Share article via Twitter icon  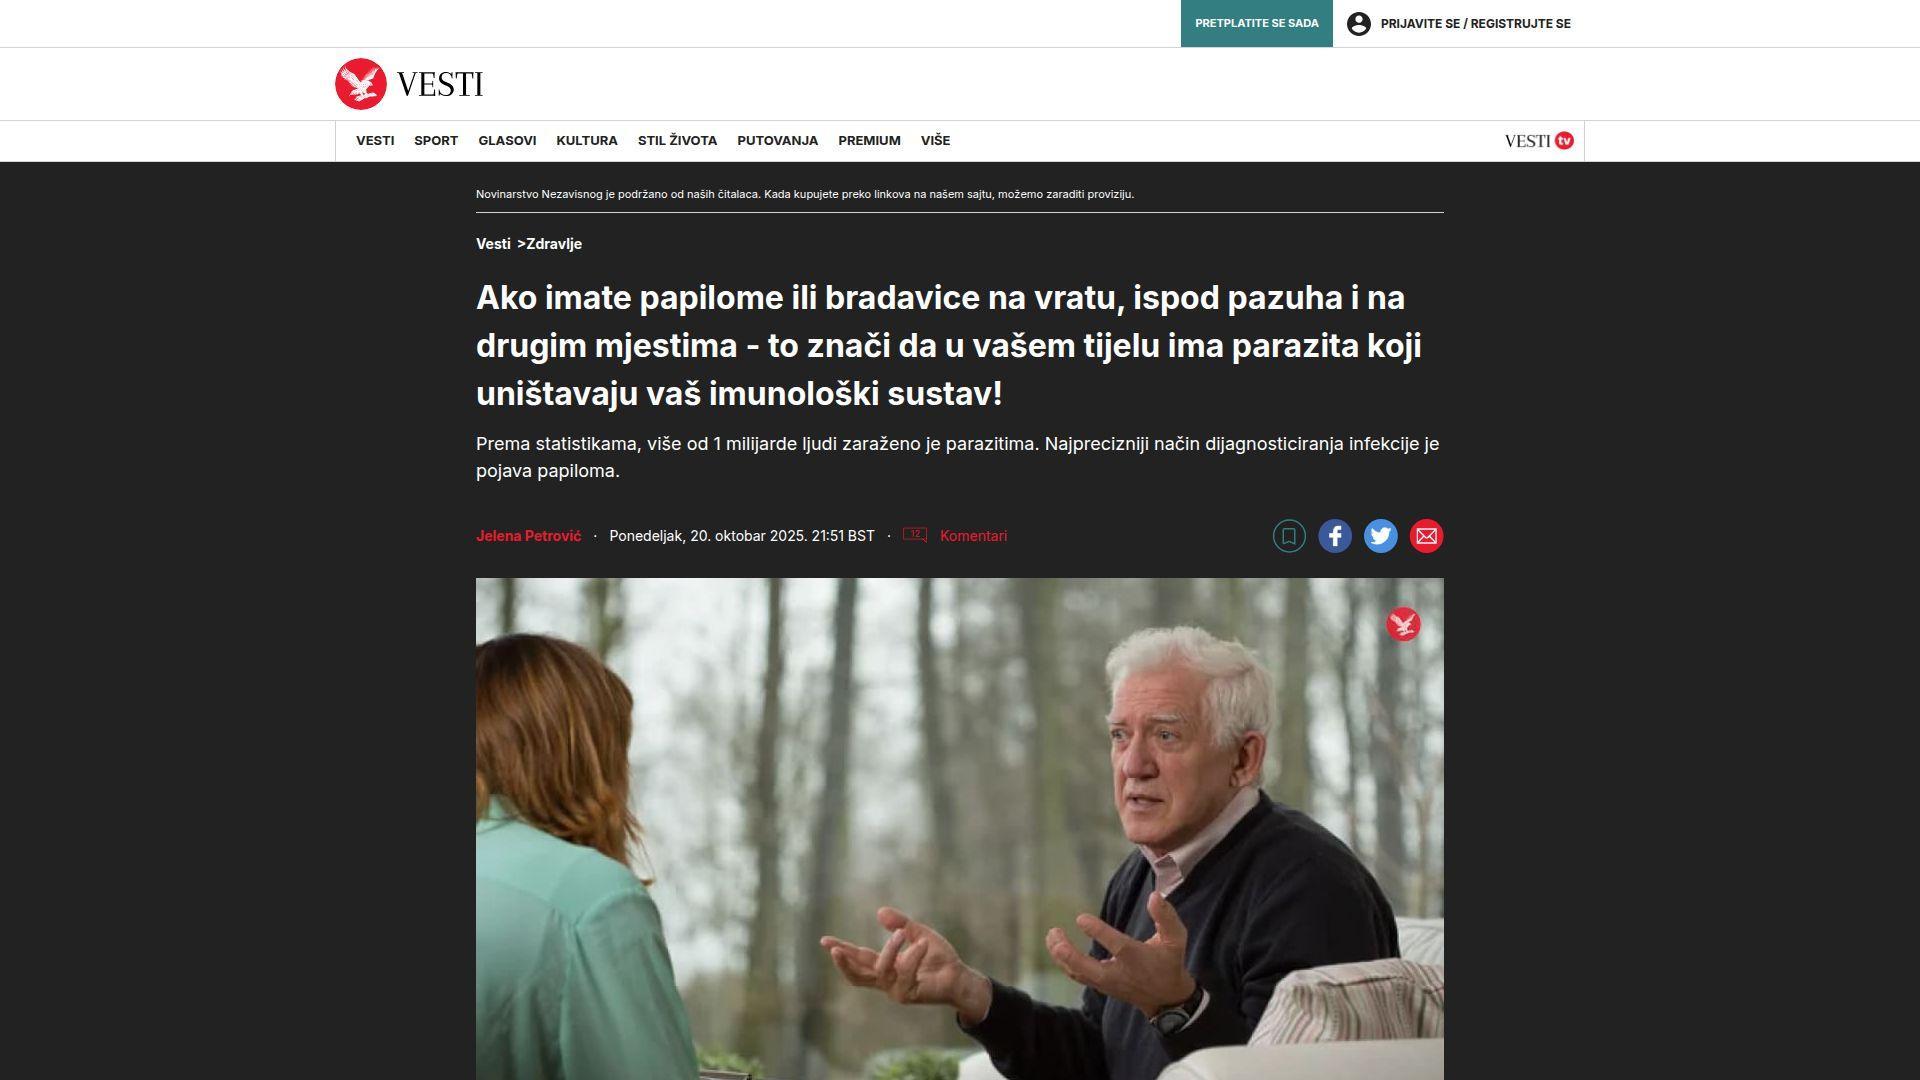tap(1381, 536)
